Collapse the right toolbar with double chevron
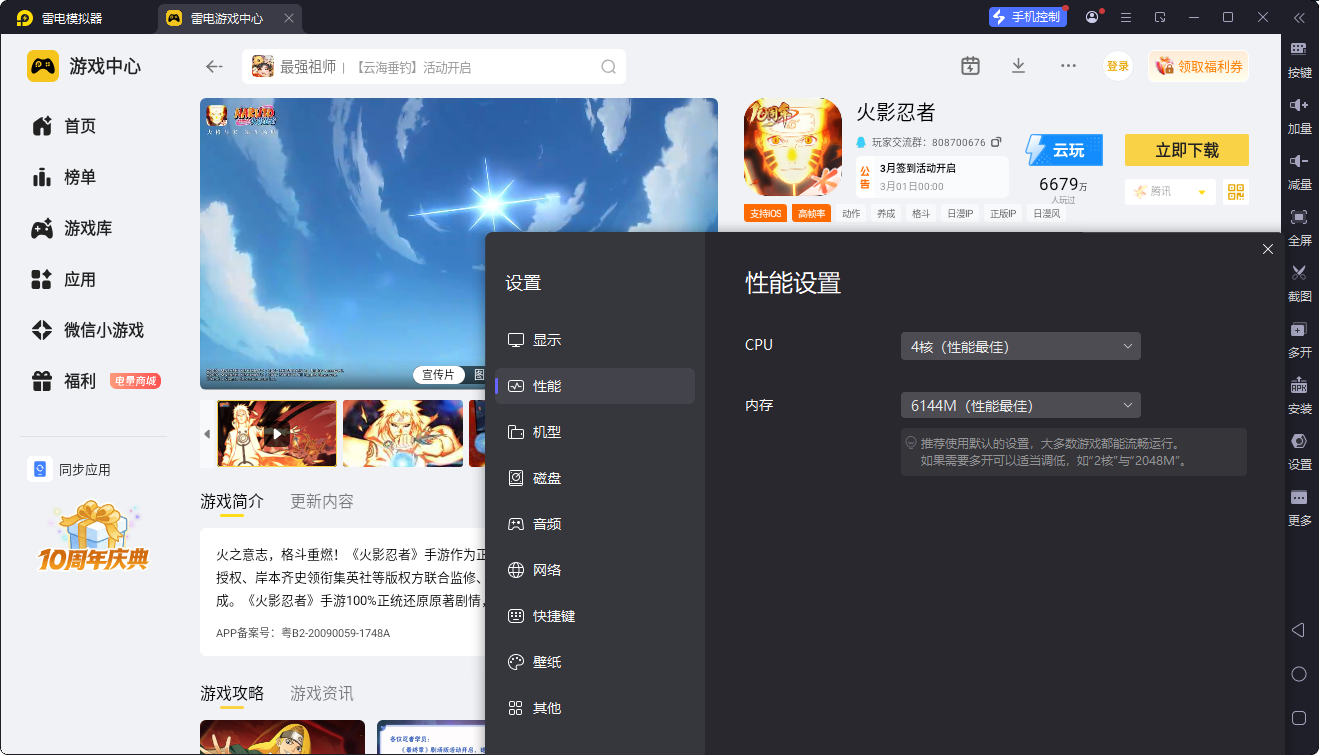Viewport: 1319px width, 755px height. [1299, 17]
